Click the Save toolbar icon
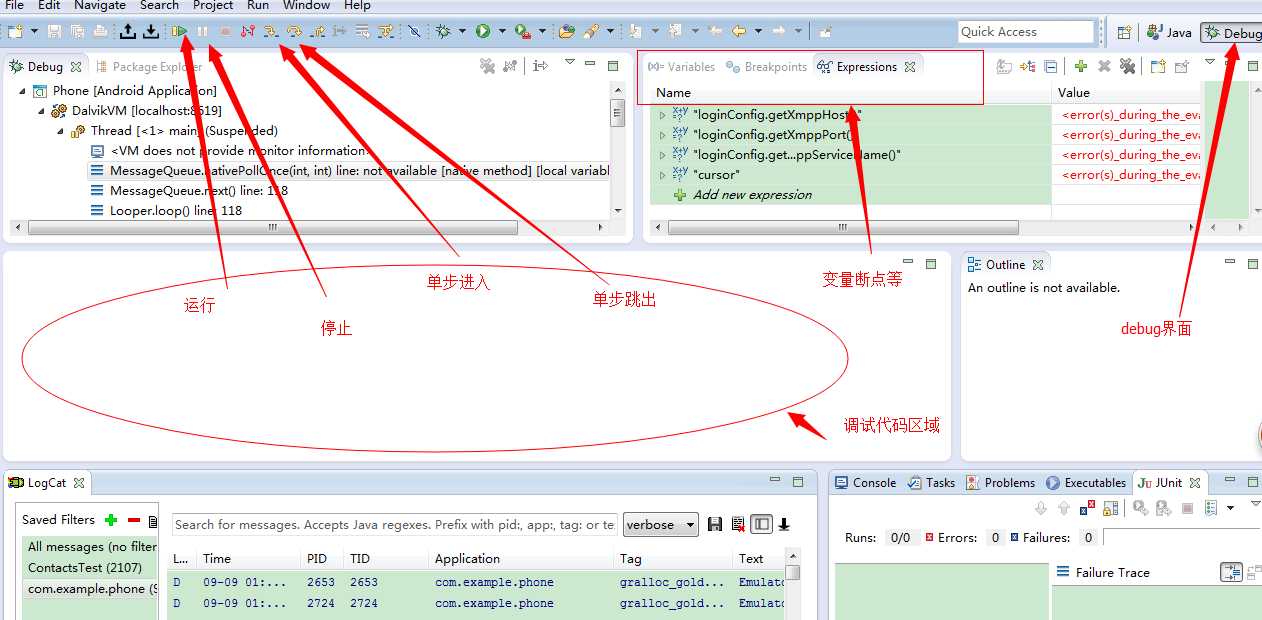The height and width of the screenshot is (620, 1262). tap(54, 32)
